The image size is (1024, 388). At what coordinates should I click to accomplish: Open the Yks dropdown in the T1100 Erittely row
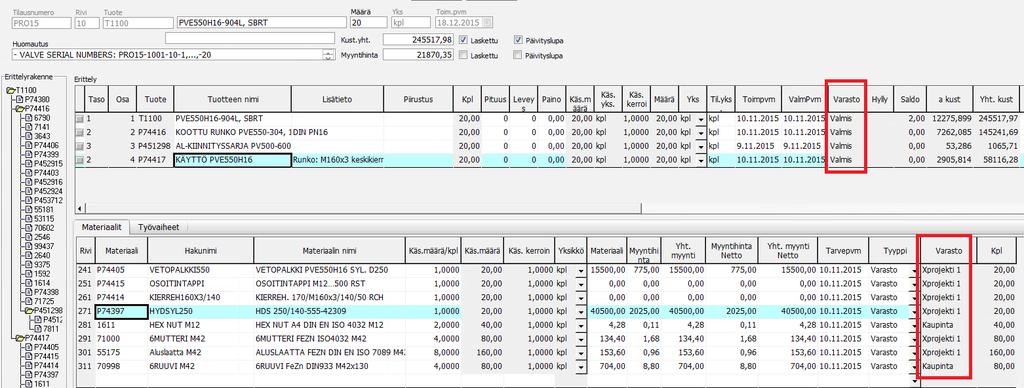701,121
